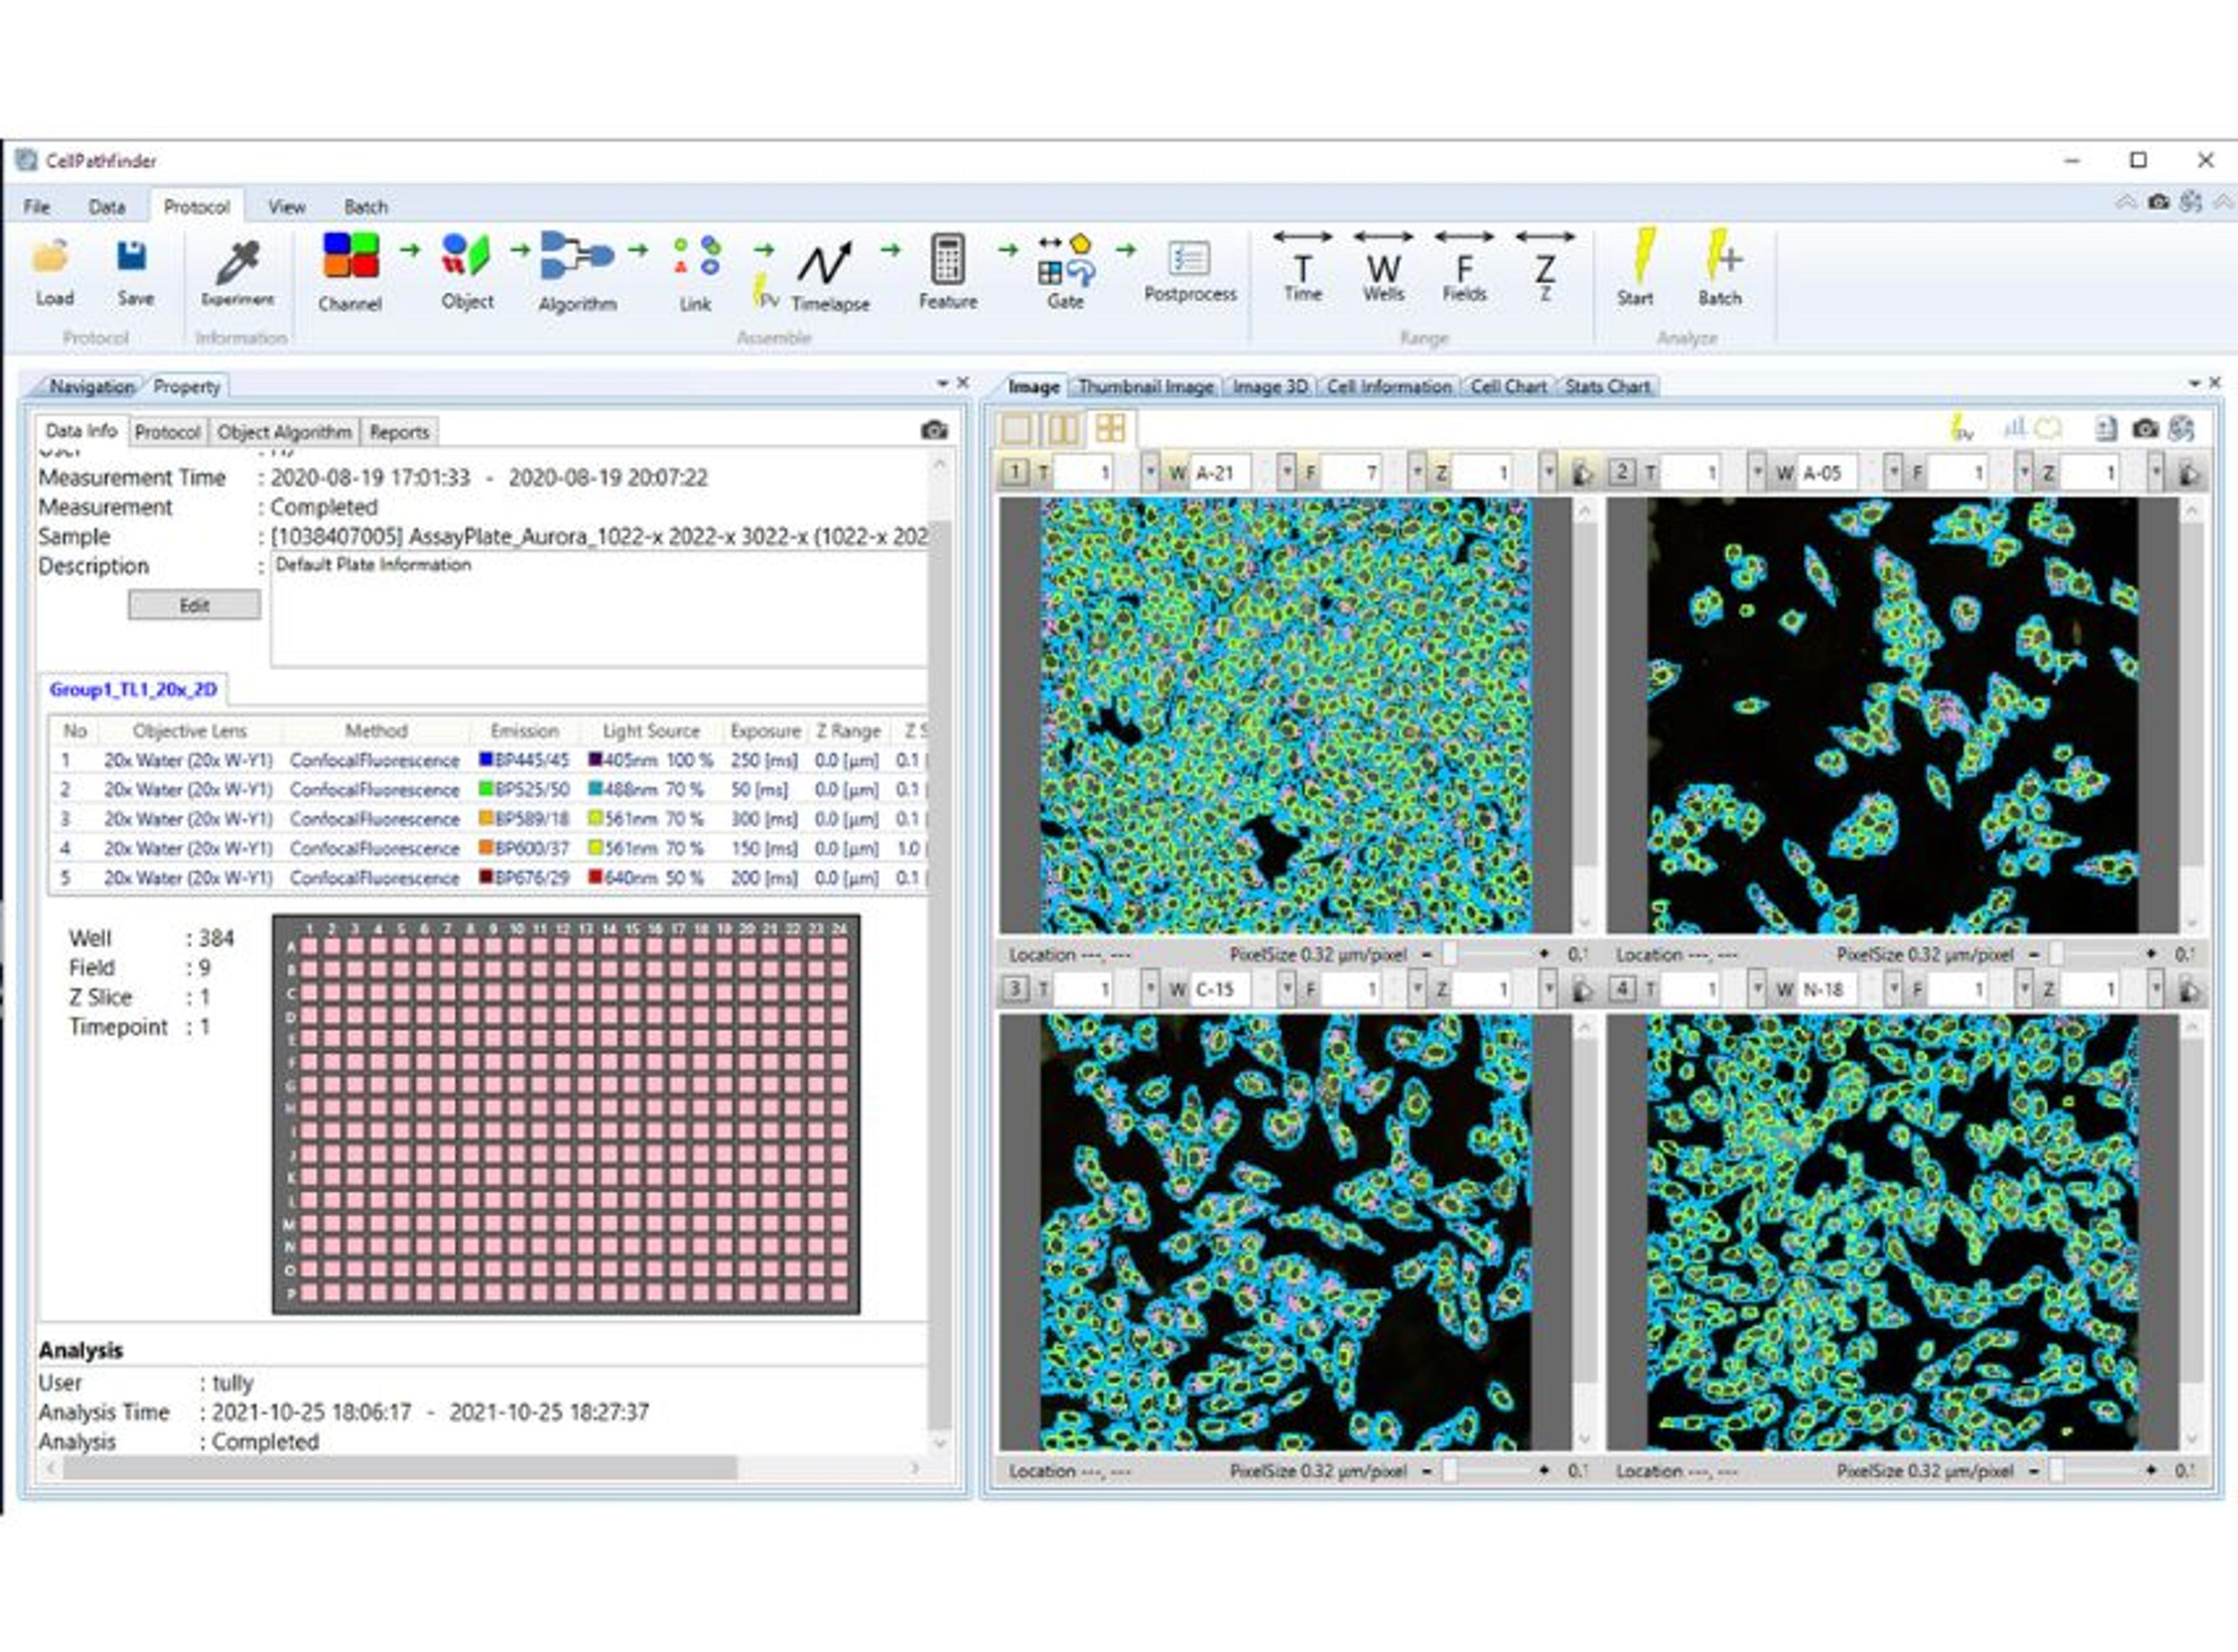The height and width of the screenshot is (1652, 2238).
Task: Open the Object Algorithm tab
Action: tap(284, 432)
